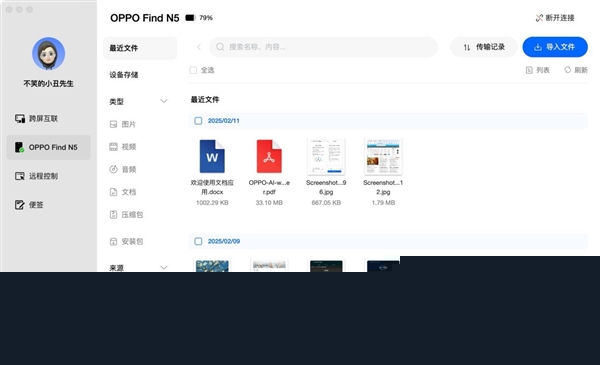Collapse the 来源 section chevron
The width and height of the screenshot is (600, 365).
point(163,267)
